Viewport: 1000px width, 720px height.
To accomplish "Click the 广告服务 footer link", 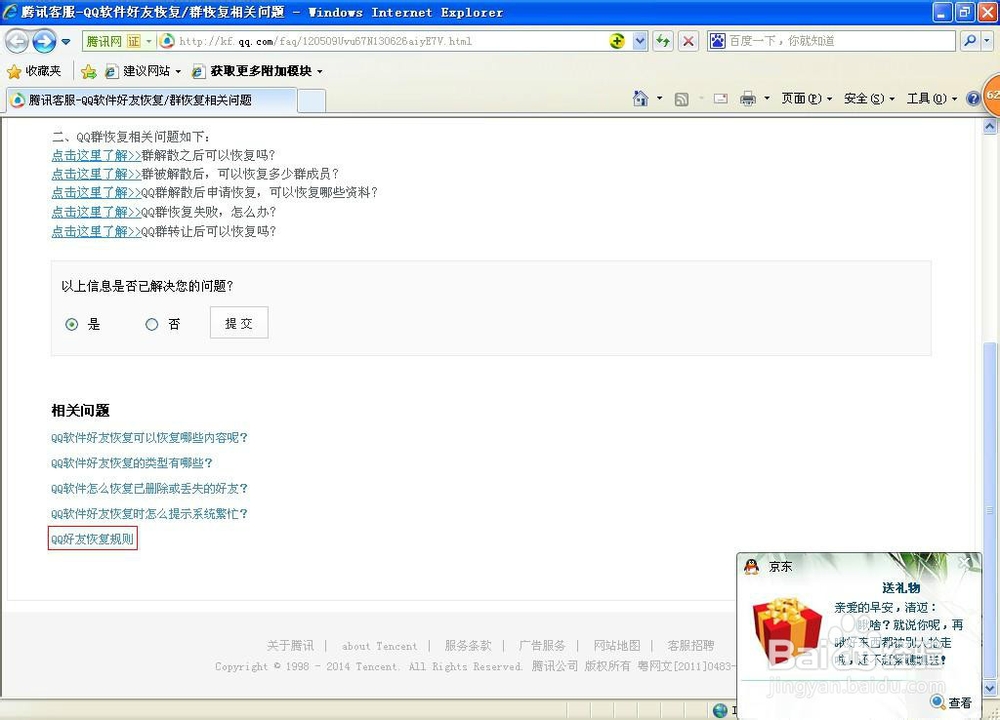I will pos(542,645).
